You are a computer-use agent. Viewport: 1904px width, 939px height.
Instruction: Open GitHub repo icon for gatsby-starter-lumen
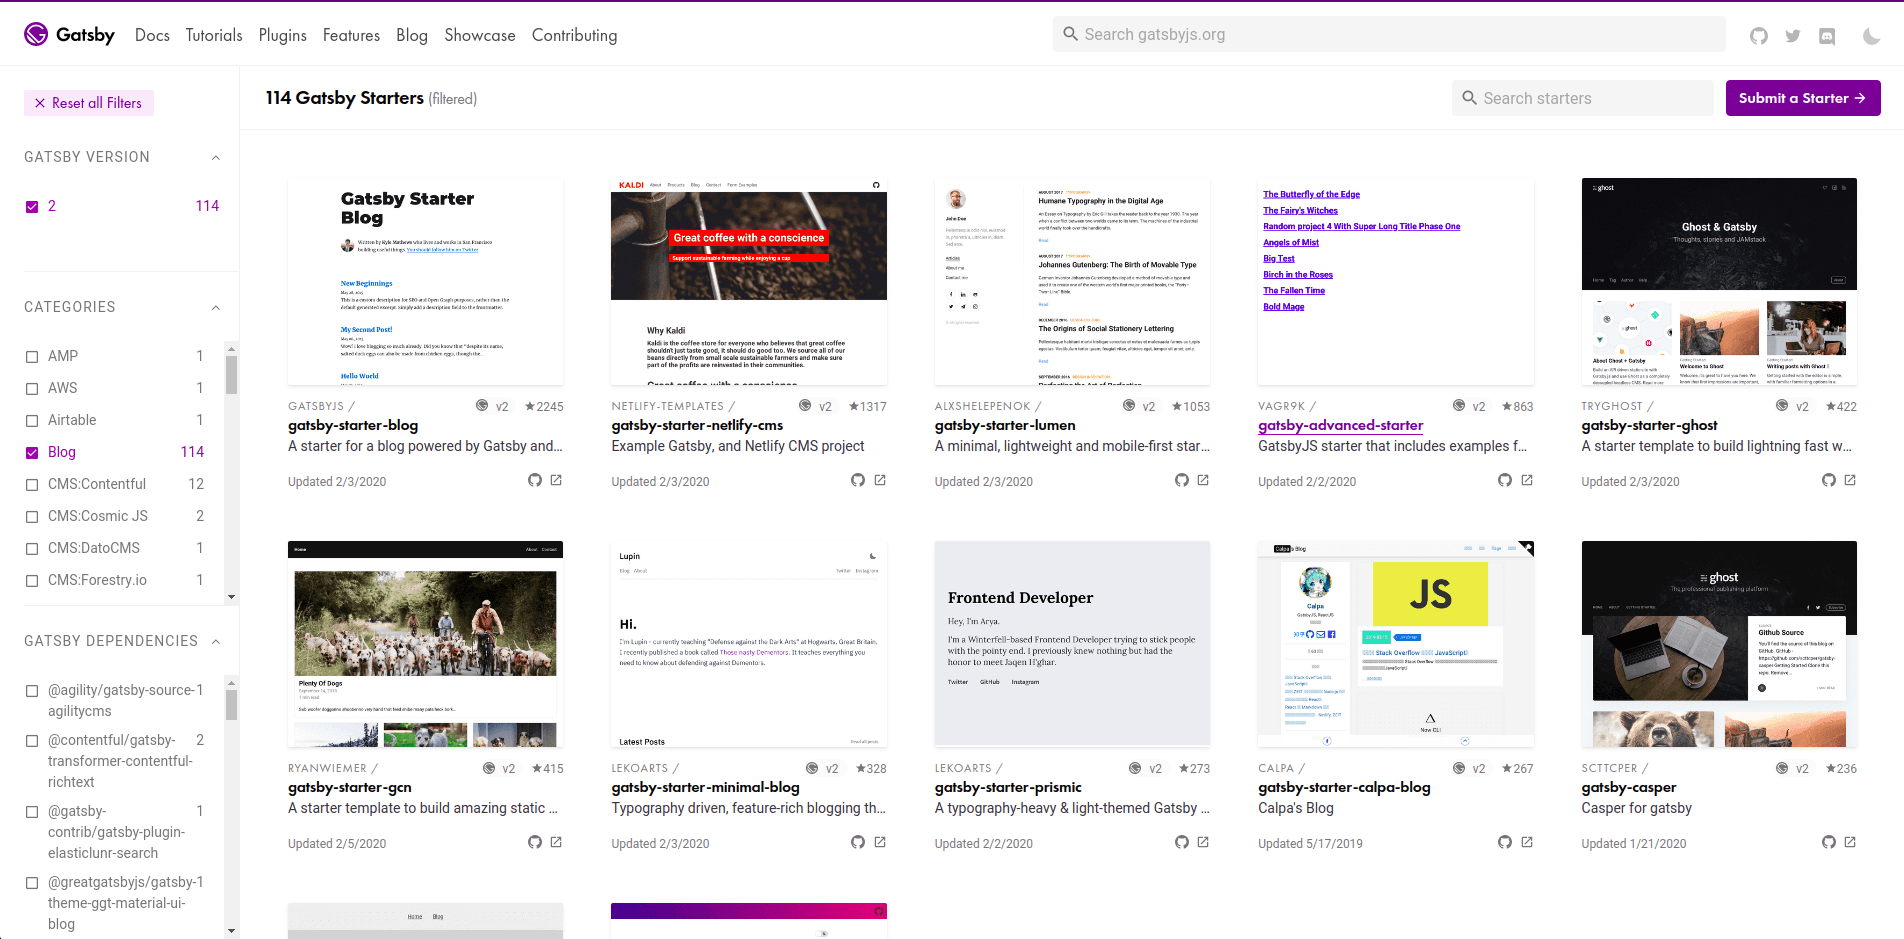(x=1182, y=480)
